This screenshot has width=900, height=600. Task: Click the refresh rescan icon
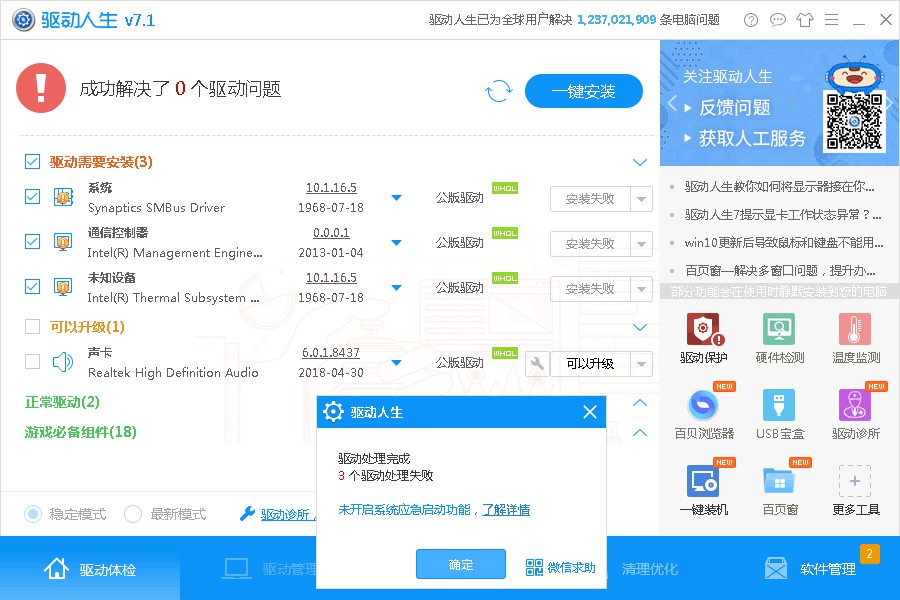pos(498,92)
